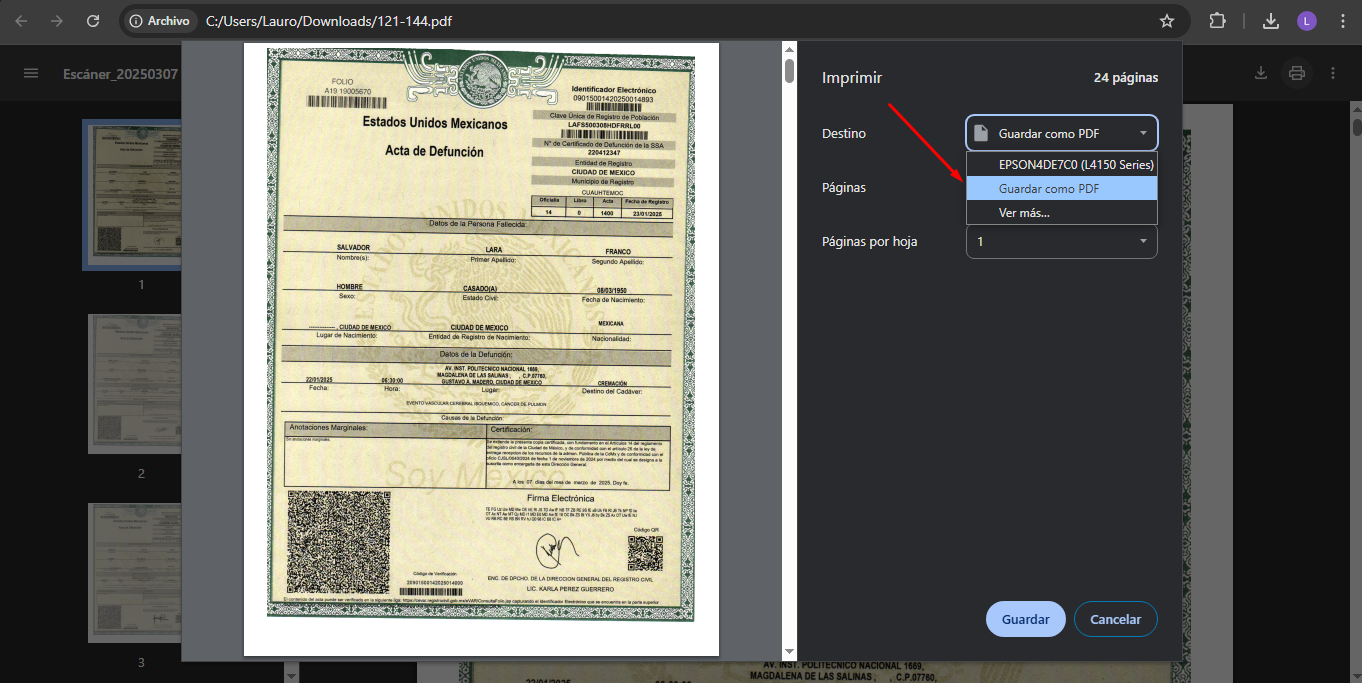
Task: Open the Chrome downloads icon
Action: [x=1271, y=21]
